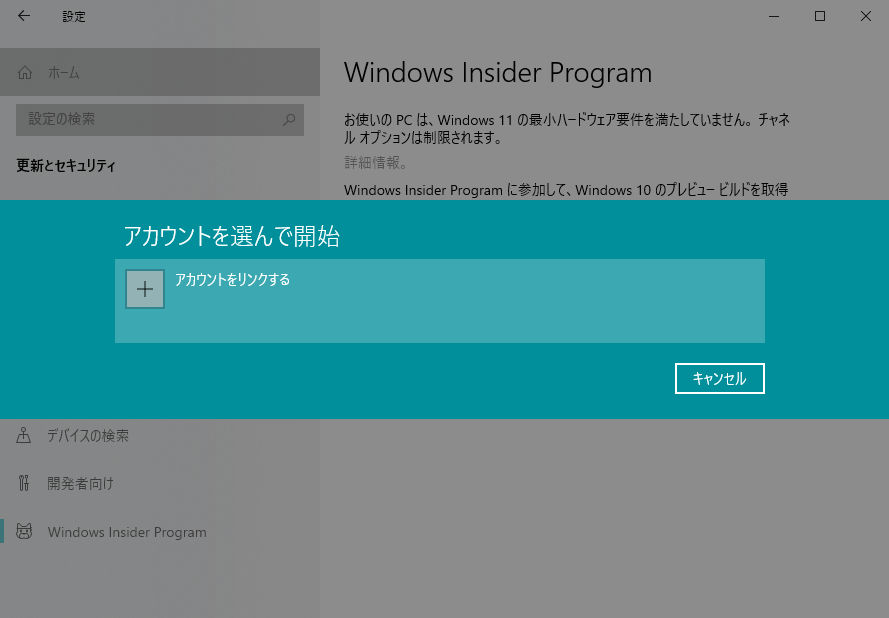The width and height of the screenshot is (889, 618).
Task: Click the Insider cat face icon
Action: click(x=24, y=531)
